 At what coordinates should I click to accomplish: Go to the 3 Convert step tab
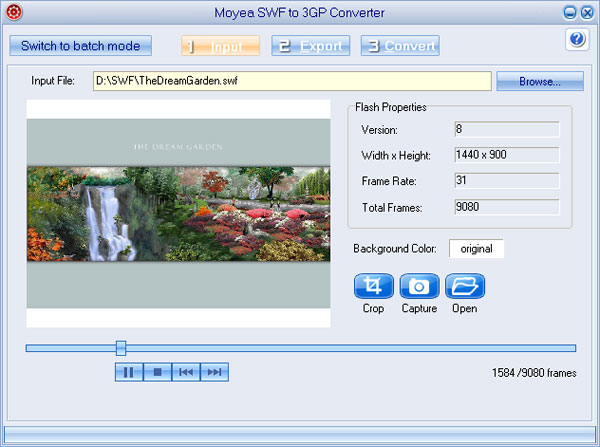tap(400, 46)
